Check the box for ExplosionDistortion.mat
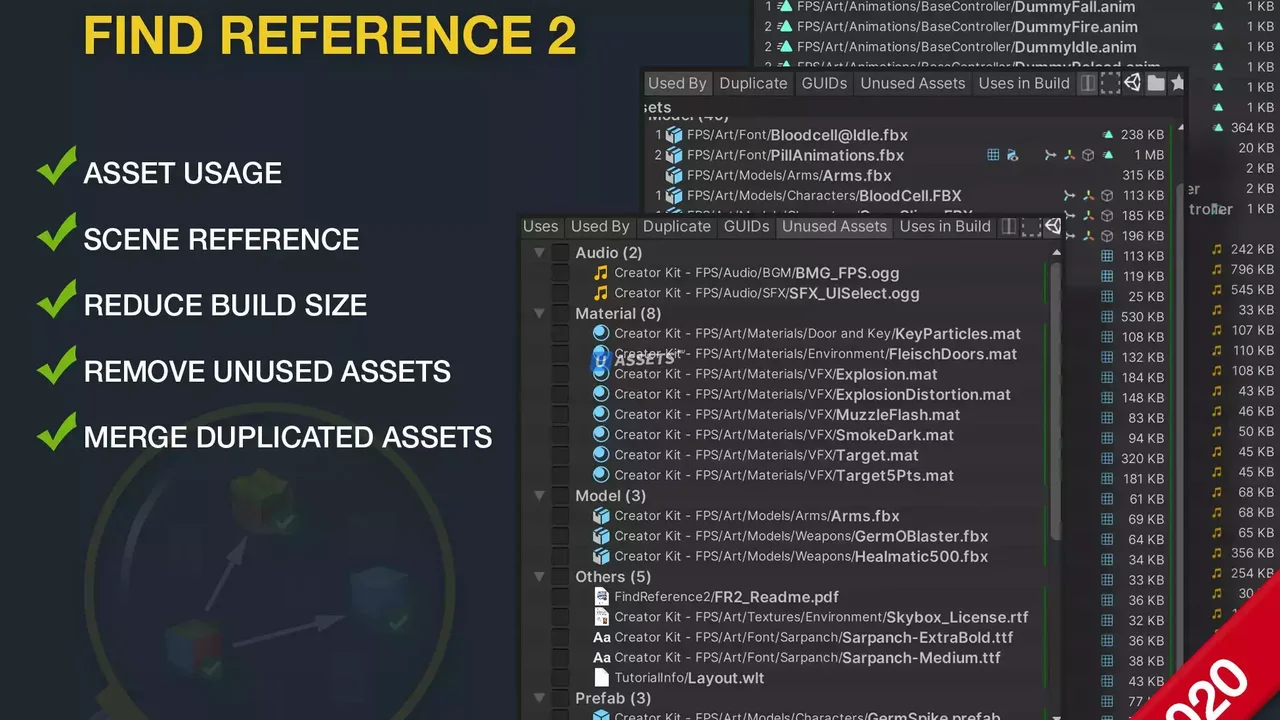Image resolution: width=1280 pixels, height=720 pixels. (x=560, y=394)
